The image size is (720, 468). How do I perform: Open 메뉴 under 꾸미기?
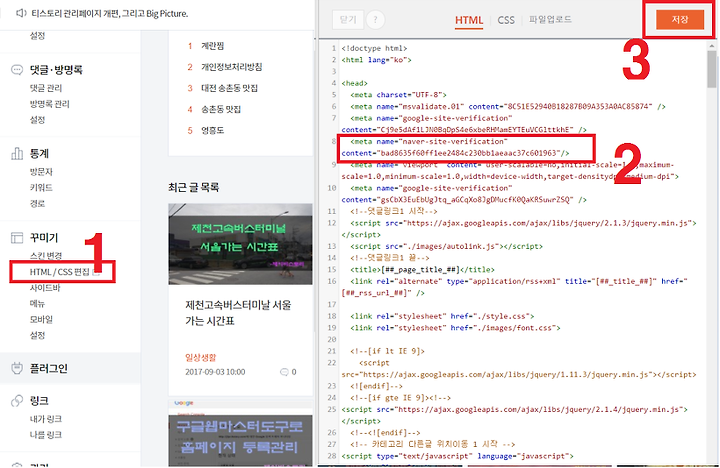pyautogui.click(x=38, y=304)
